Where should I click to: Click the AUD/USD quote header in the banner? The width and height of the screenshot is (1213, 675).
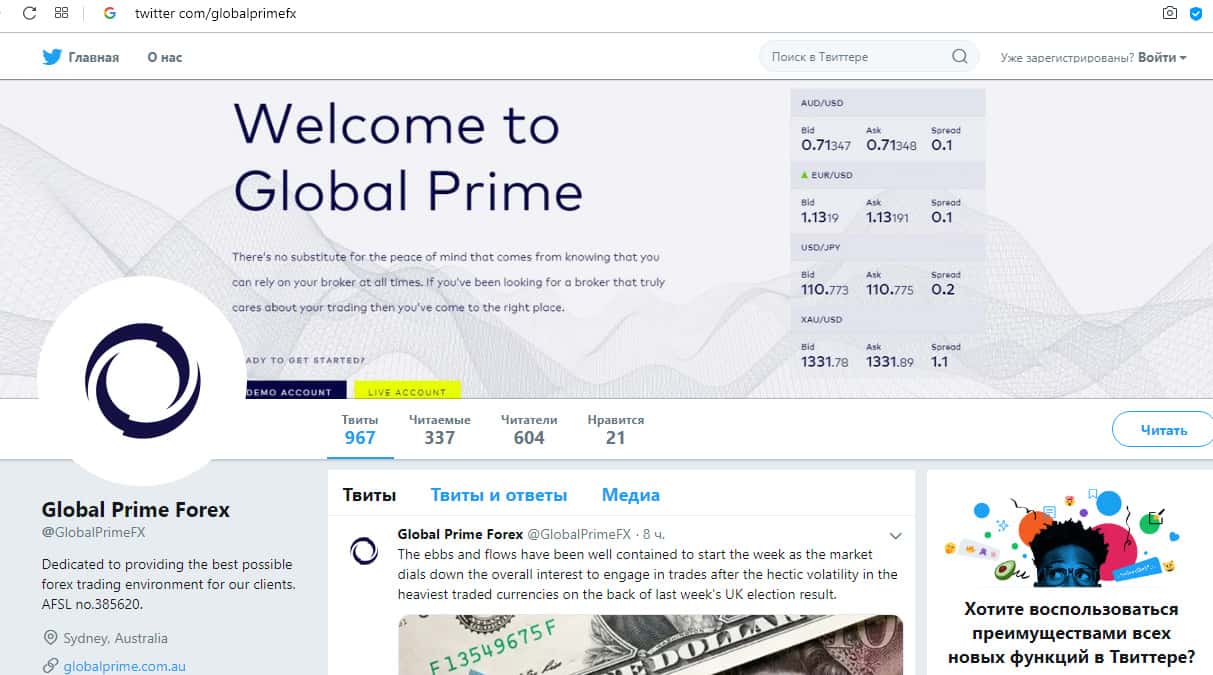(x=888, y=103)
